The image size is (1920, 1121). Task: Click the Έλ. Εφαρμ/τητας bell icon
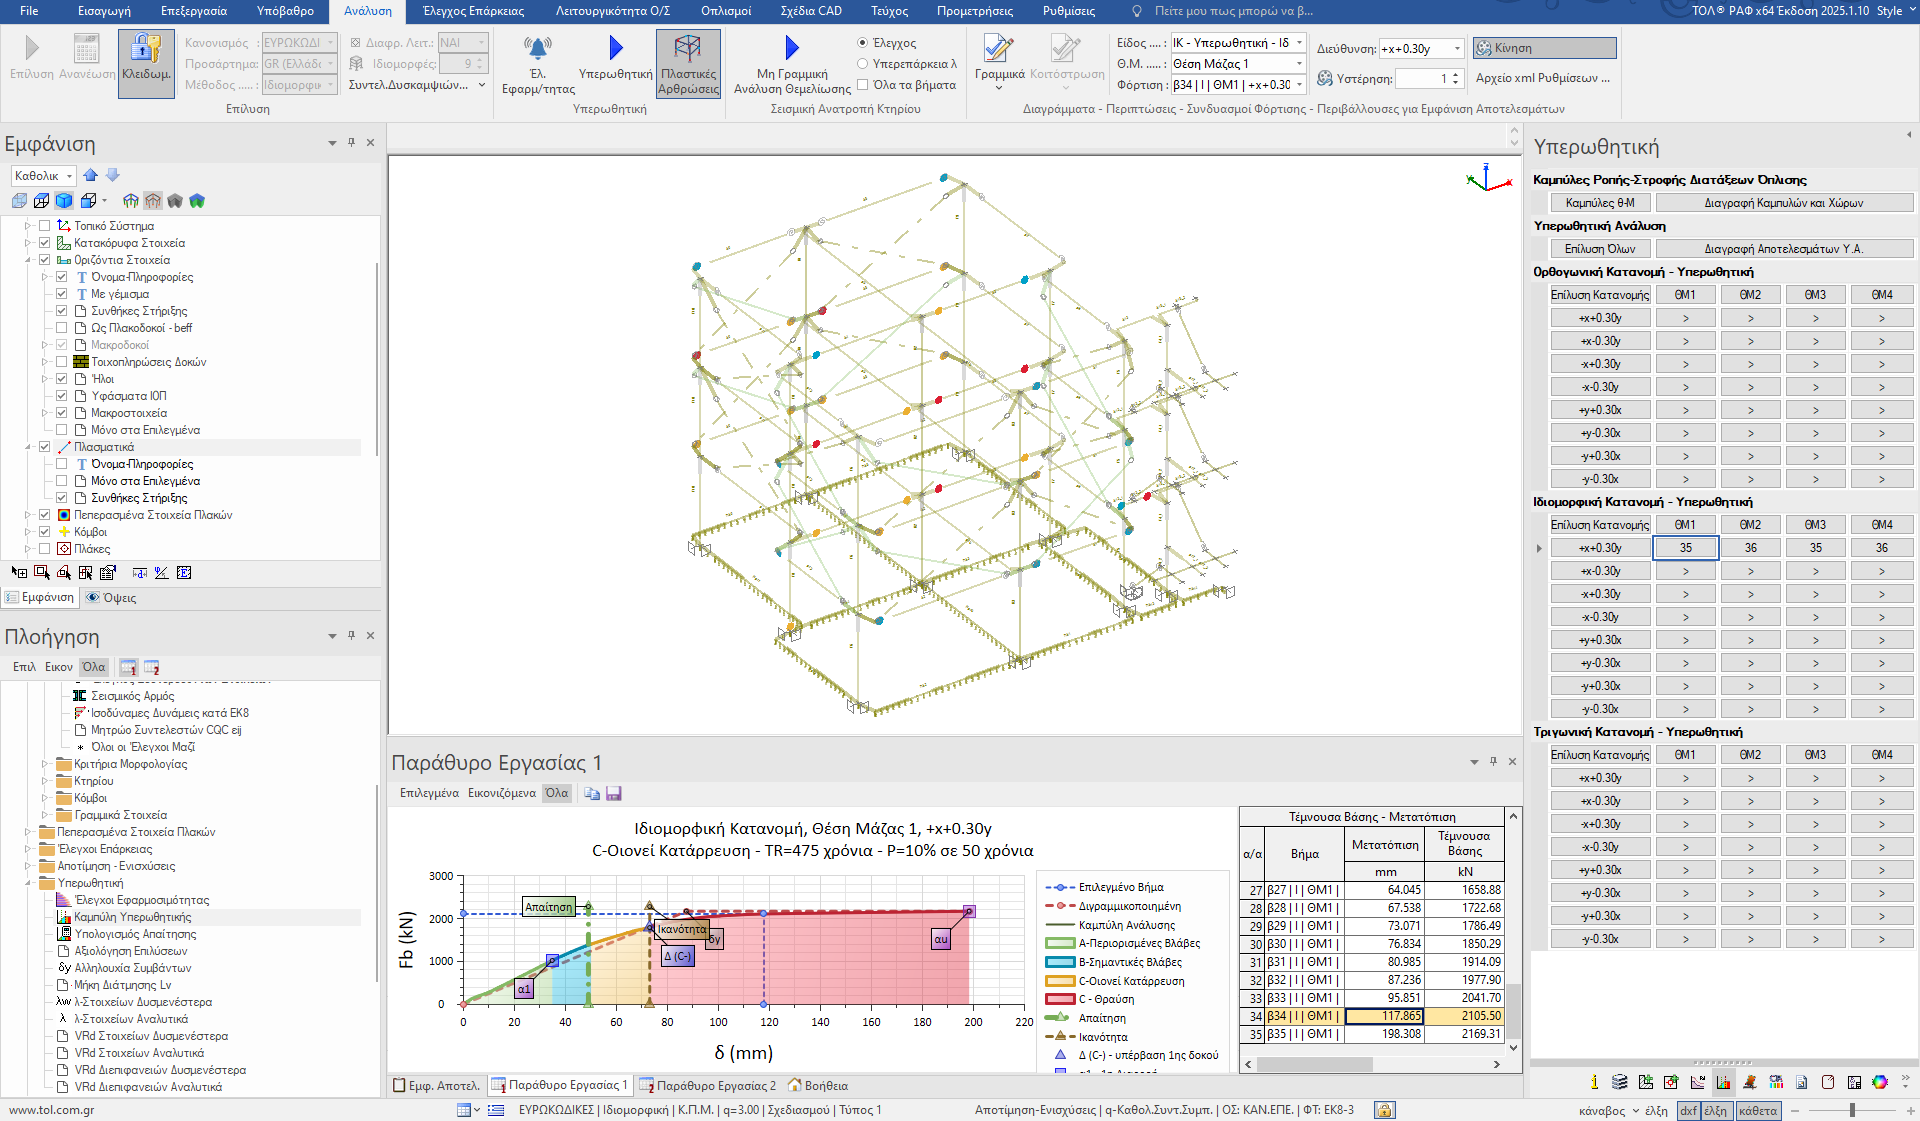tap(538, 48)
